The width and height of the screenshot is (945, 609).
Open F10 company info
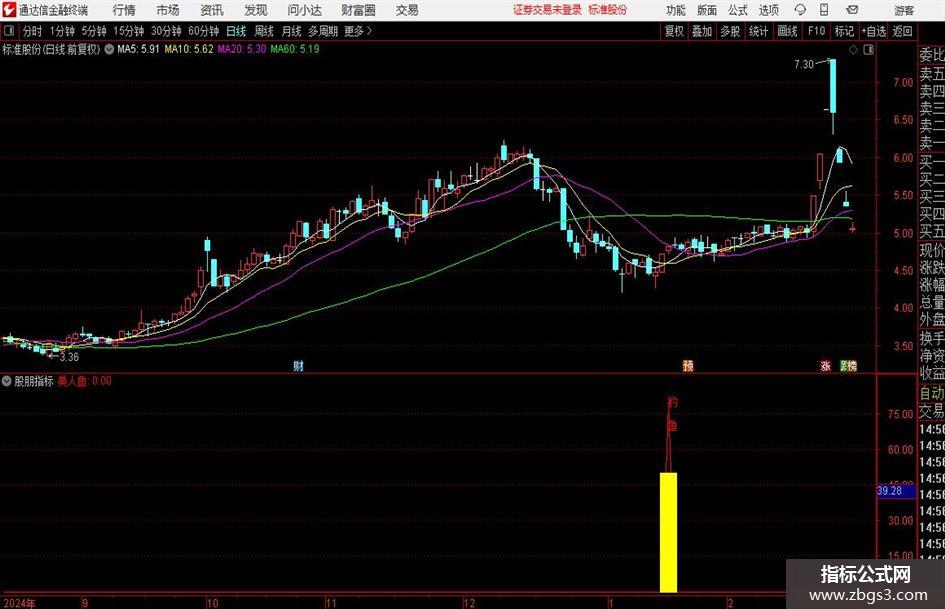(816, 31)
